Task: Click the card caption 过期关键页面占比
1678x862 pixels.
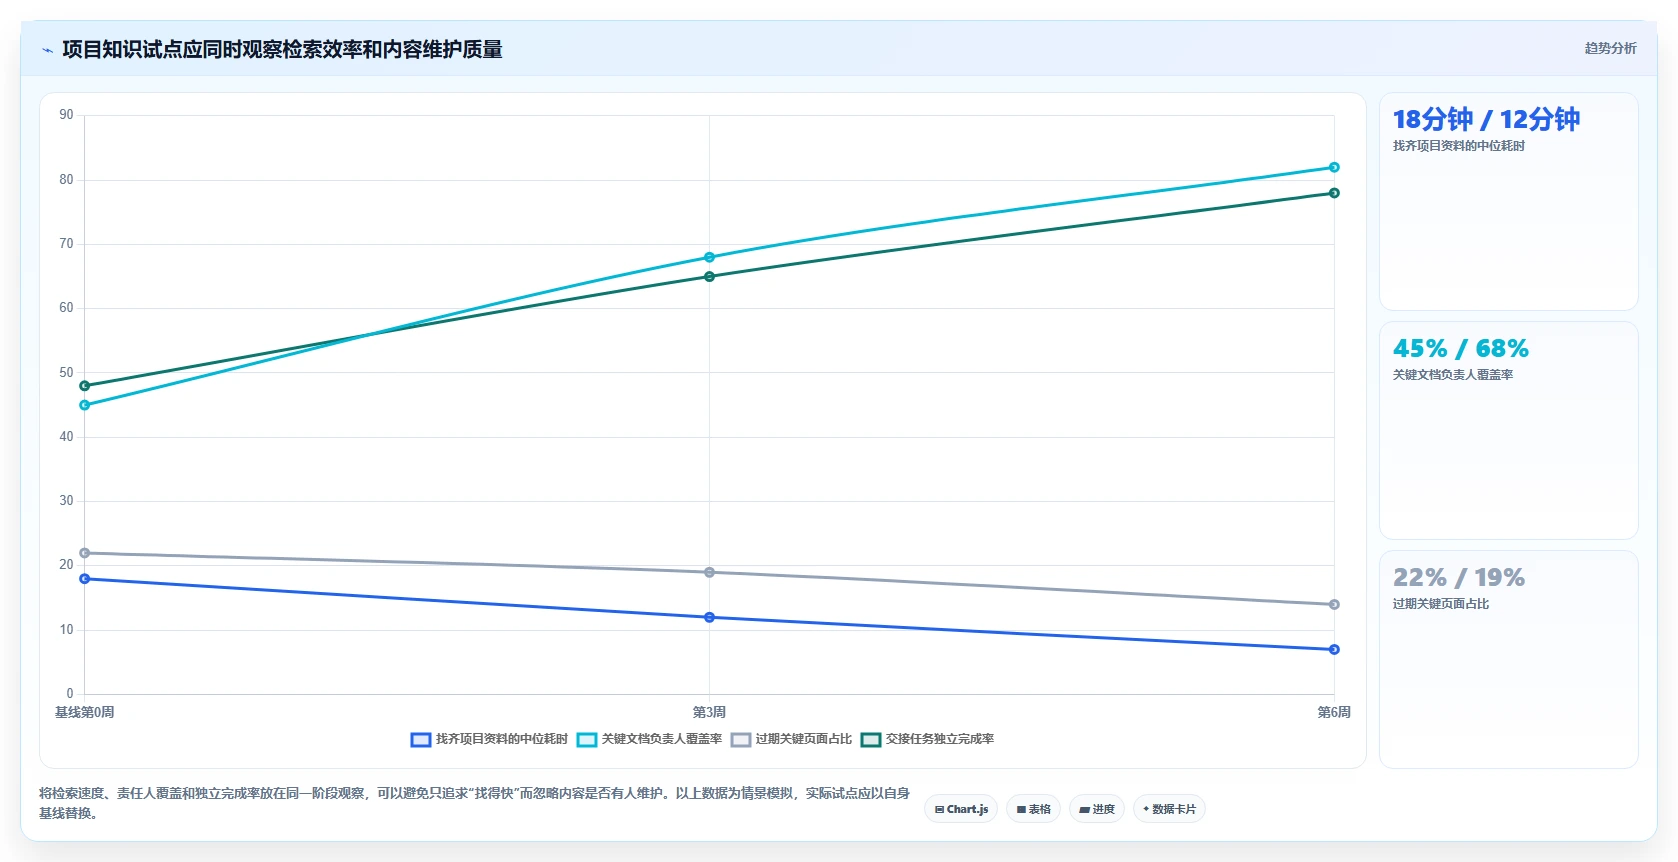Action: [1440, 604]
